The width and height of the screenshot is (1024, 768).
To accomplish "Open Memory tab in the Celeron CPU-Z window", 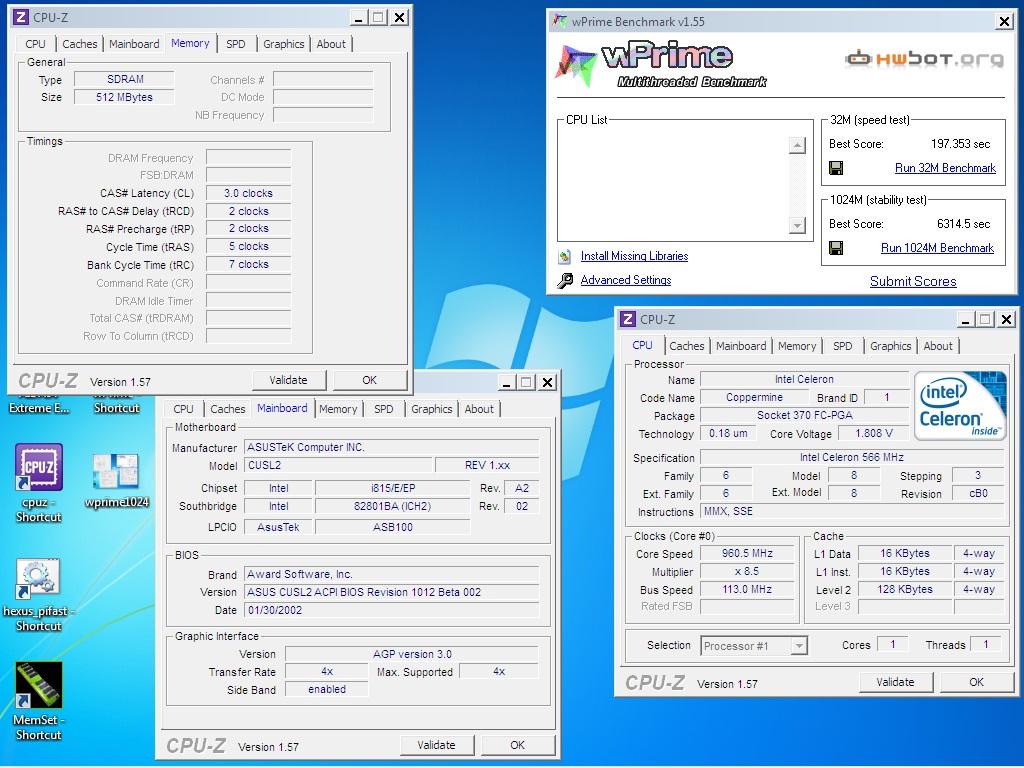I will tap(797, 346).
